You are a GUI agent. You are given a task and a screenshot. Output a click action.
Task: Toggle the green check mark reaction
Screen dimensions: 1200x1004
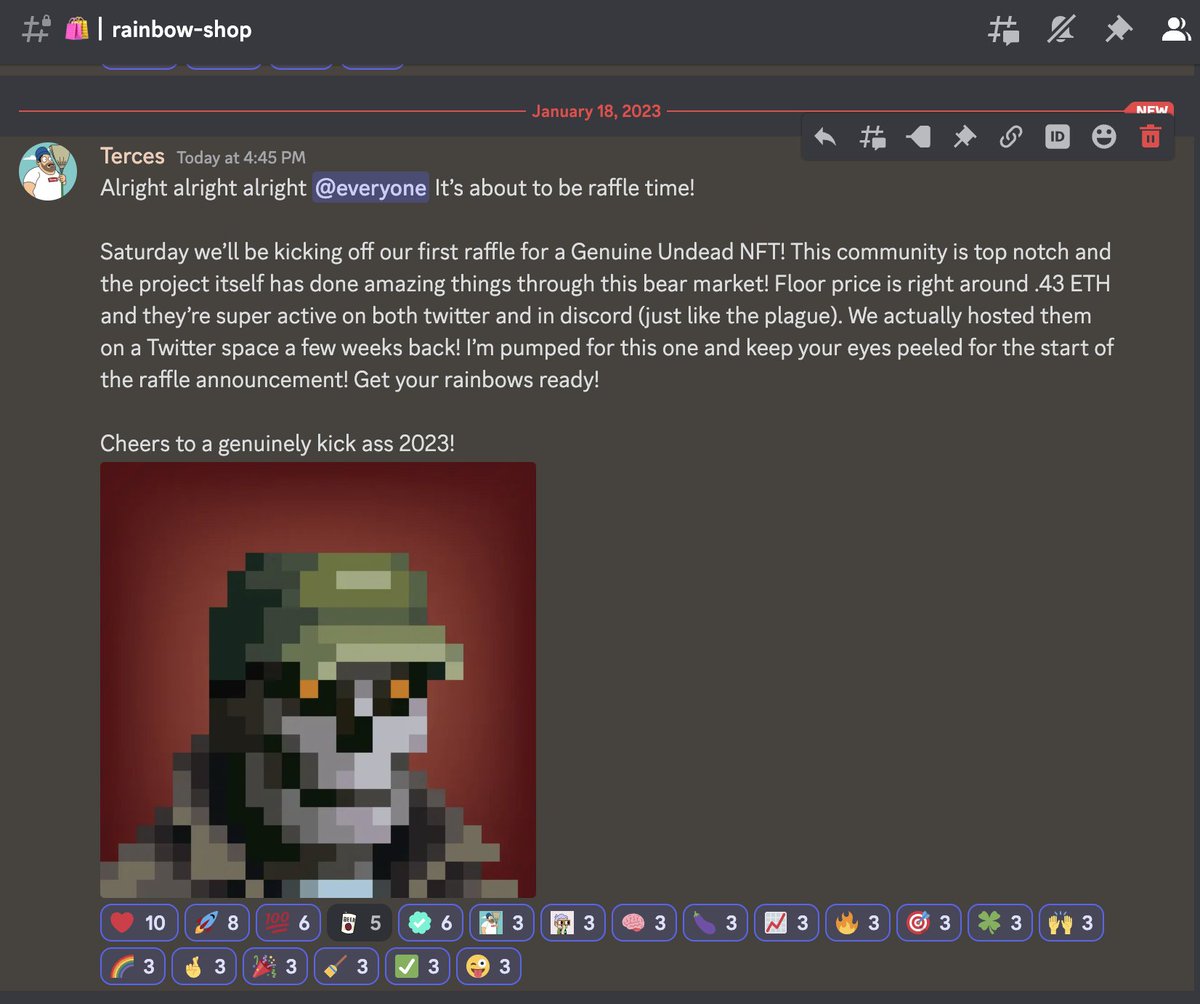point(418,966)
